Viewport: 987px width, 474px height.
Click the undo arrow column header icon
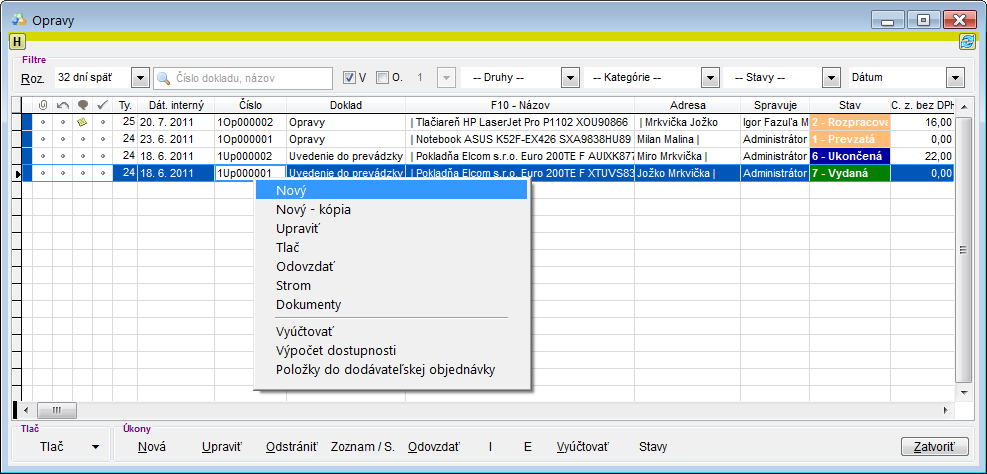point(62,105)
